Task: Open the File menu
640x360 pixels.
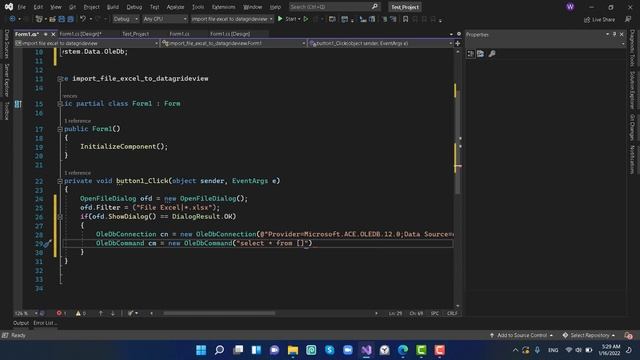Action: (21, 7)
